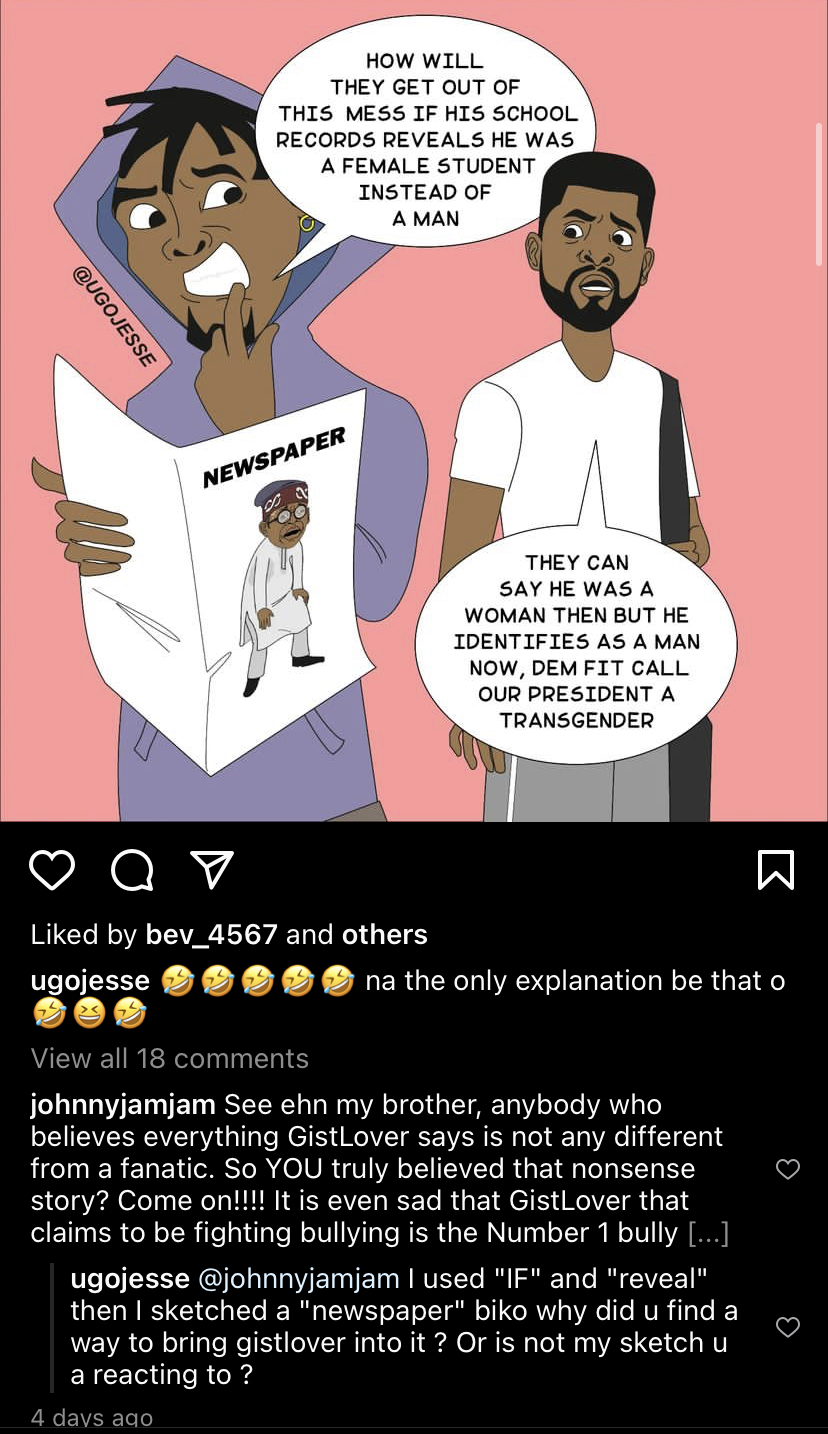Viewport: 828px width, 1434px height.
Task: Tap the @UGOJESSE watermark on the image
Action: click(x=112, y=317)
